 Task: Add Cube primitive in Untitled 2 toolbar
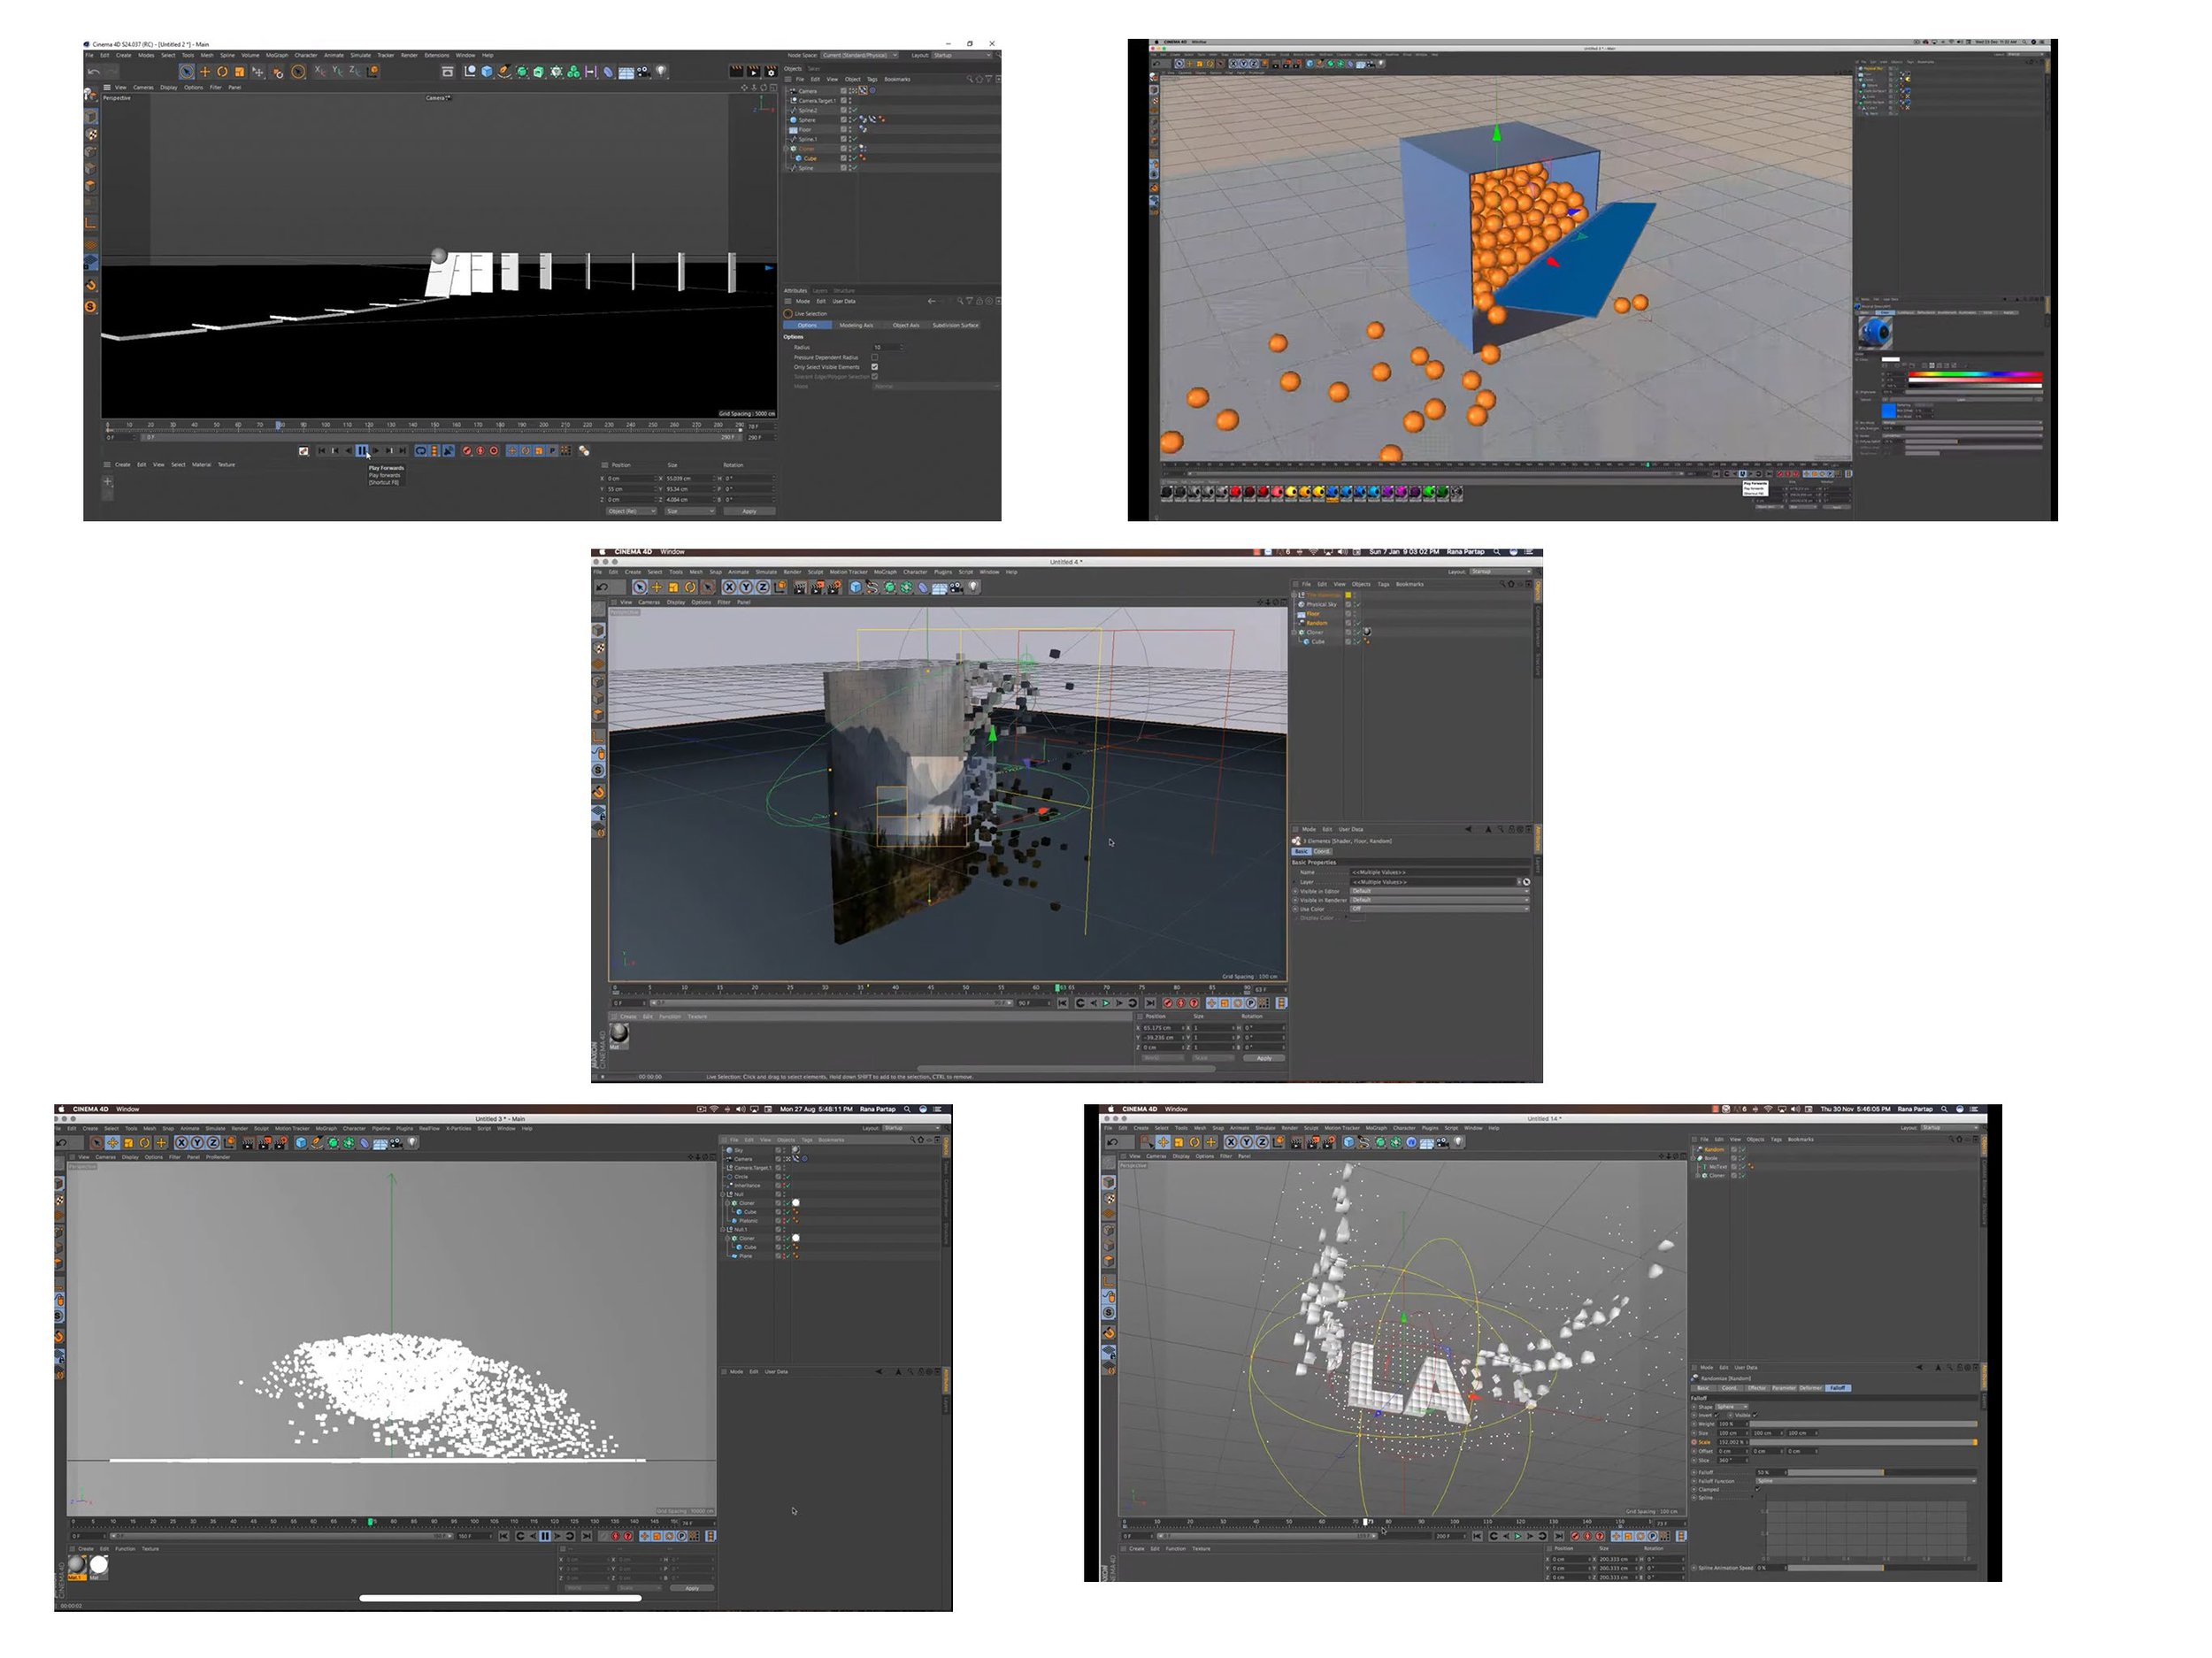487,72
